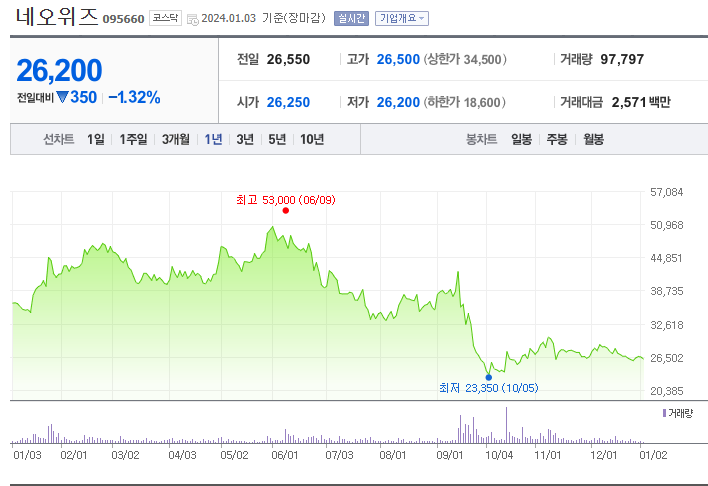The image size is (708, 486).
Task: Click the y-axis label 57,084
Action: click(666, 192)
